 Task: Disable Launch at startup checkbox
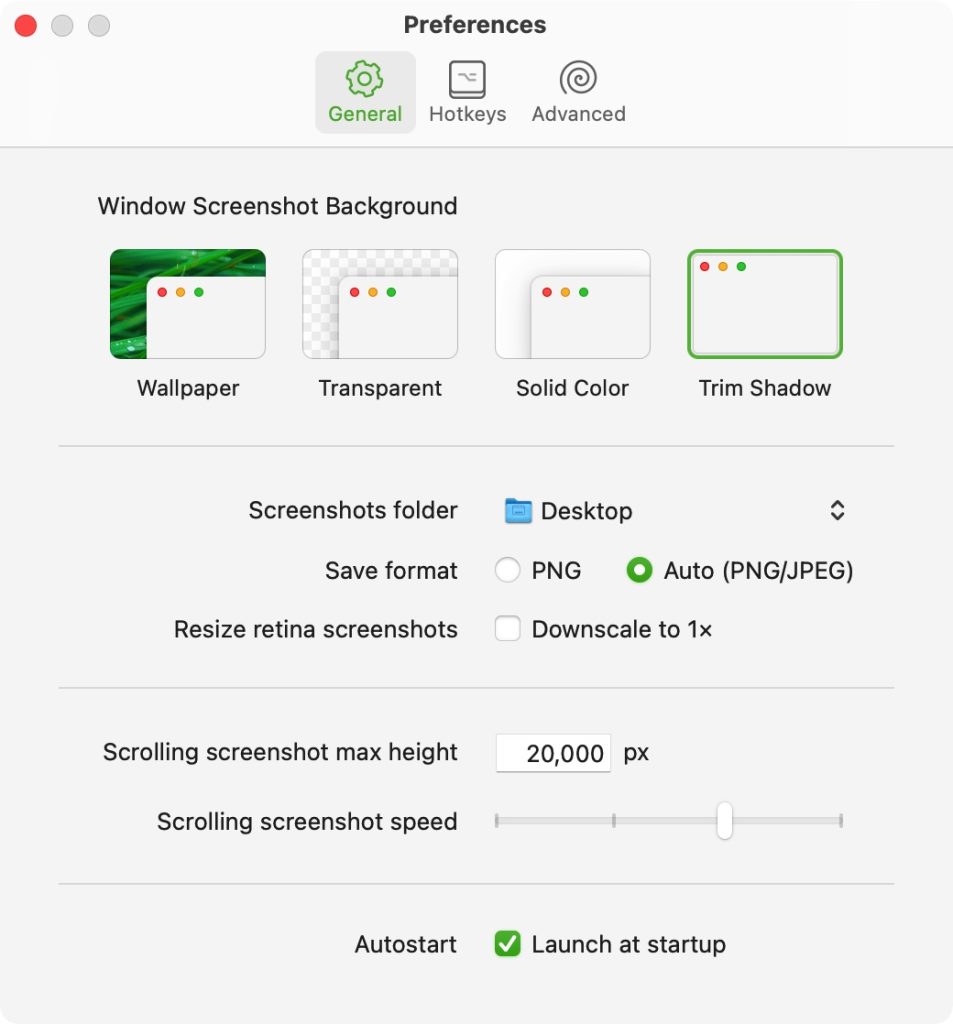pos(508,944)
